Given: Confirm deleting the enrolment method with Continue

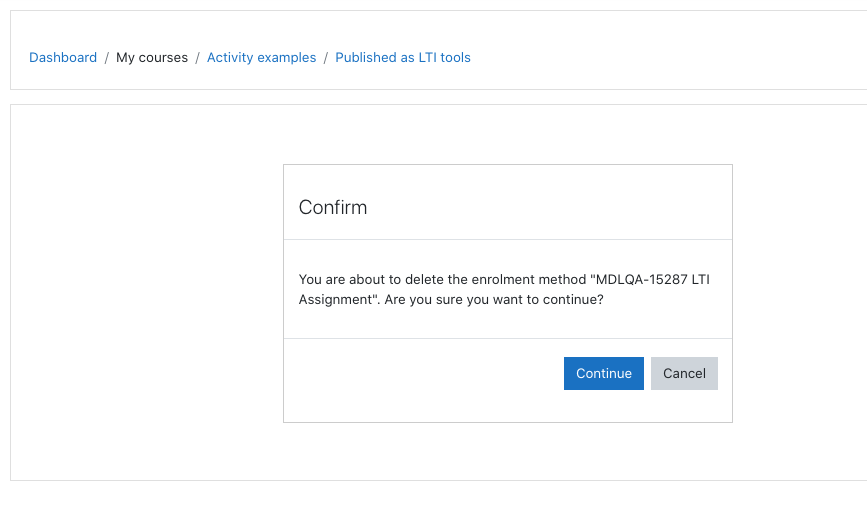Looking at the screenshot, I should click(603, 373).
